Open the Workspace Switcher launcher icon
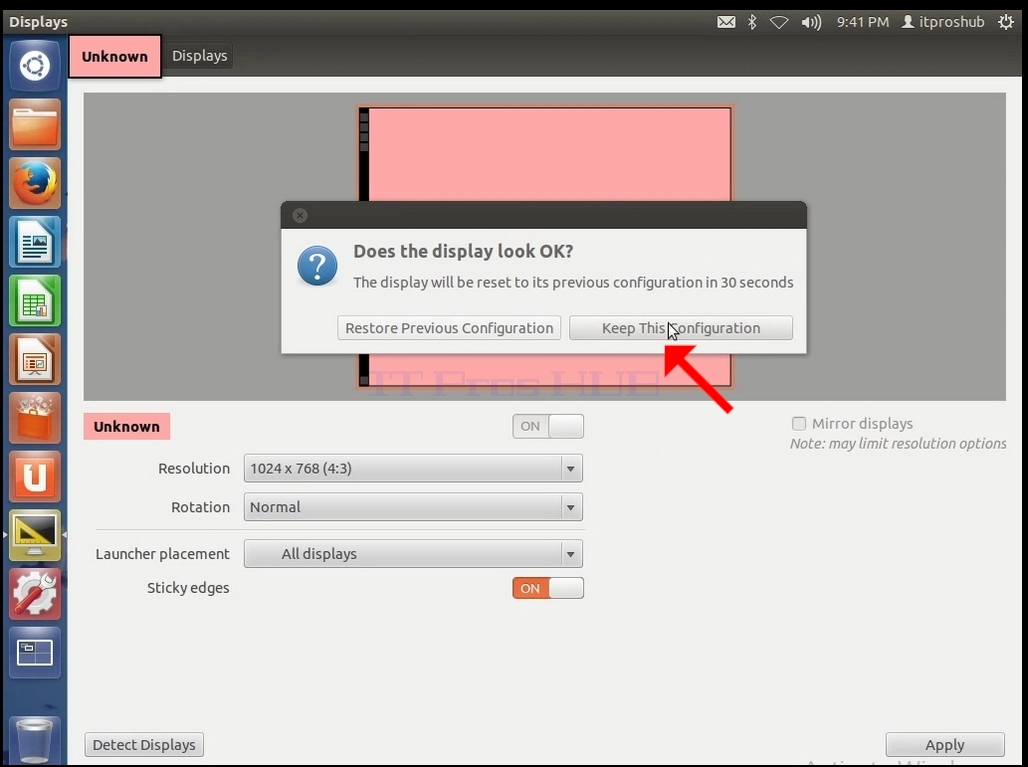 coord(35,653)
